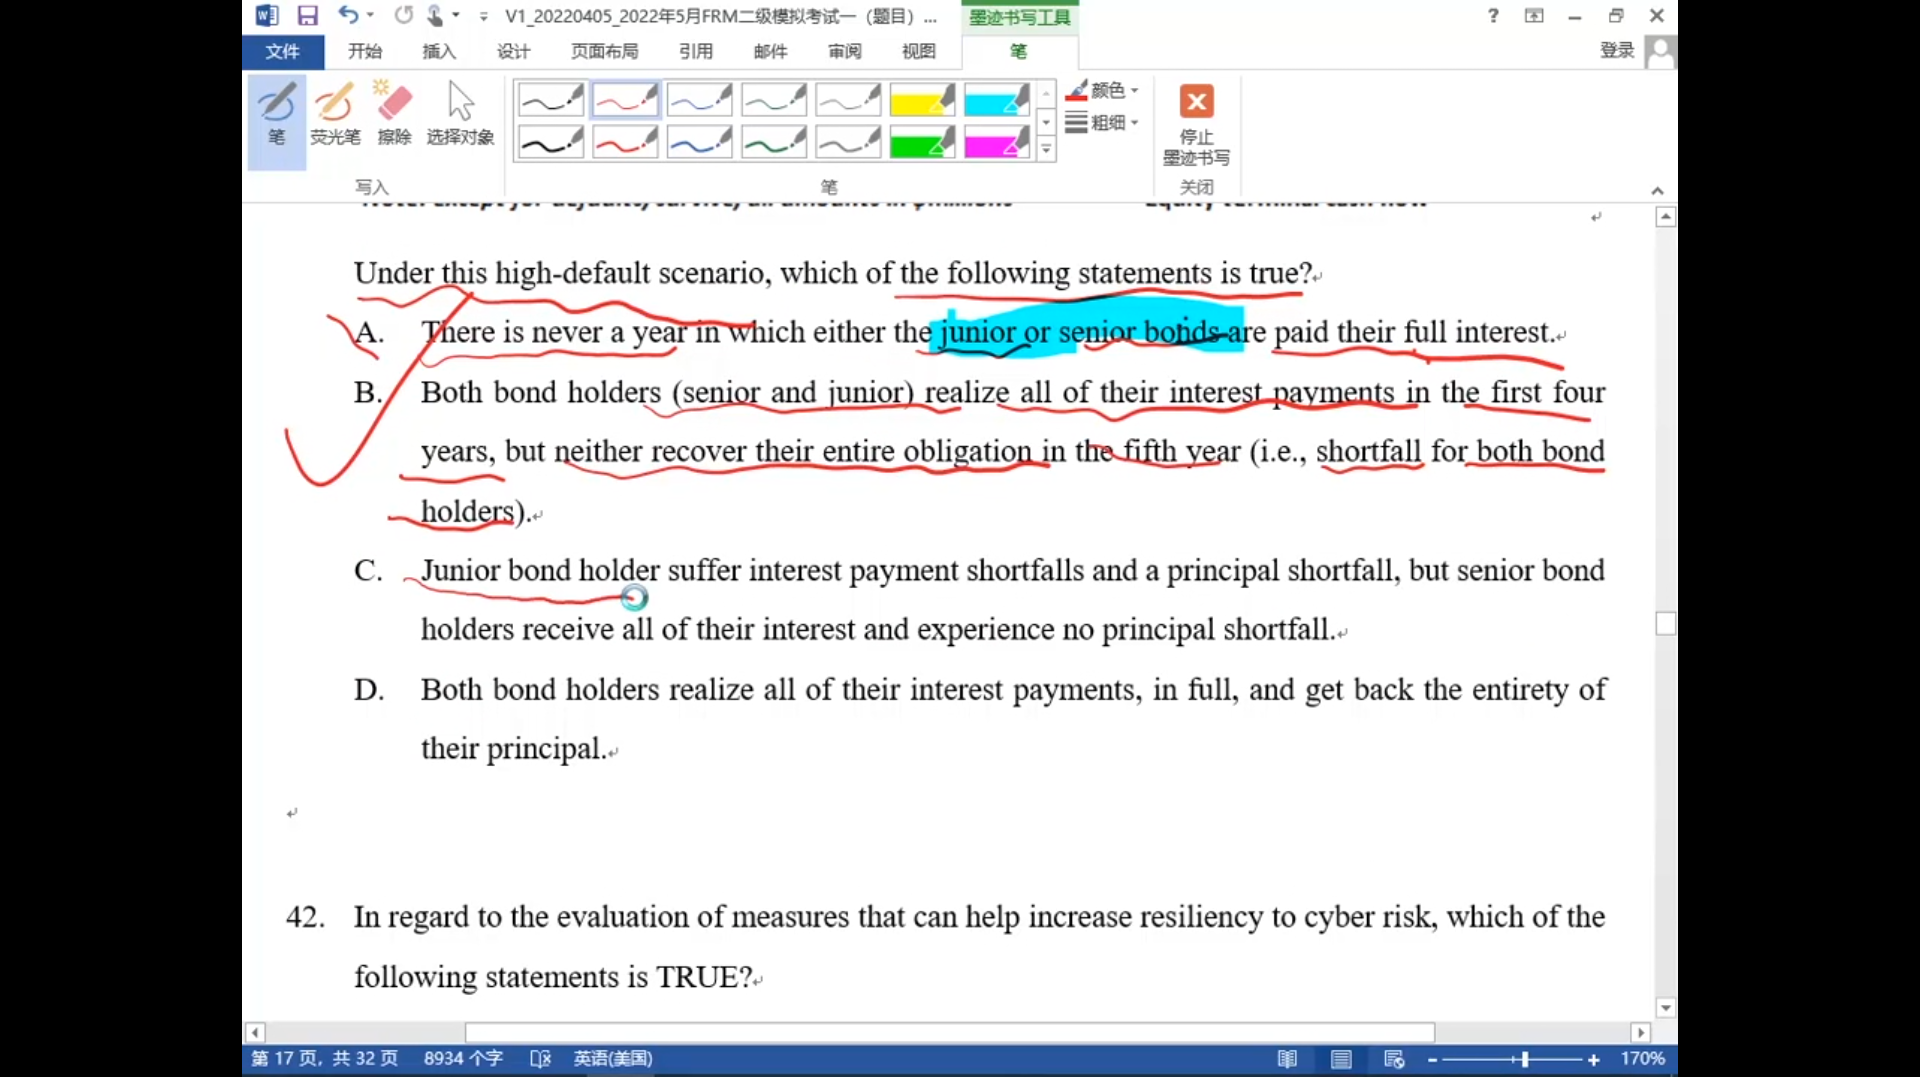Click the Undo arrow icon
Viewport: 1920px width, 1077px height.
click(347, 16)
